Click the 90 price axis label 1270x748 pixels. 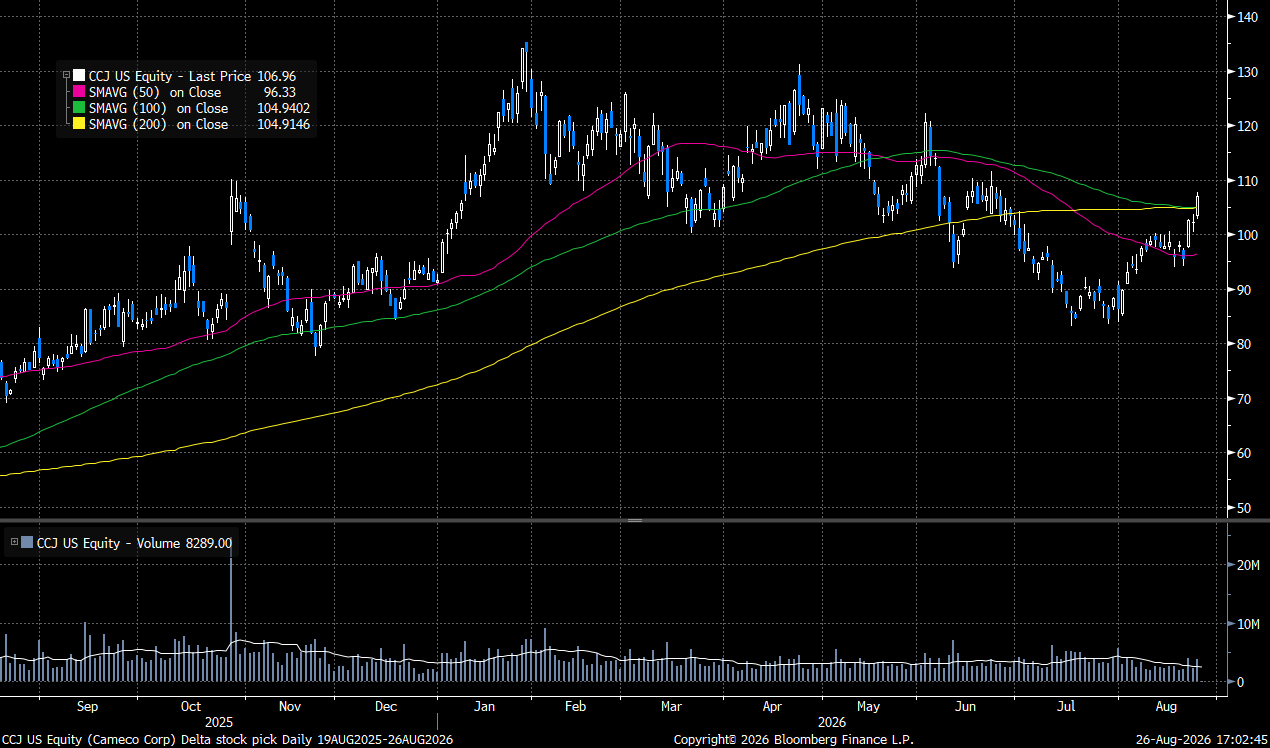1244,290
